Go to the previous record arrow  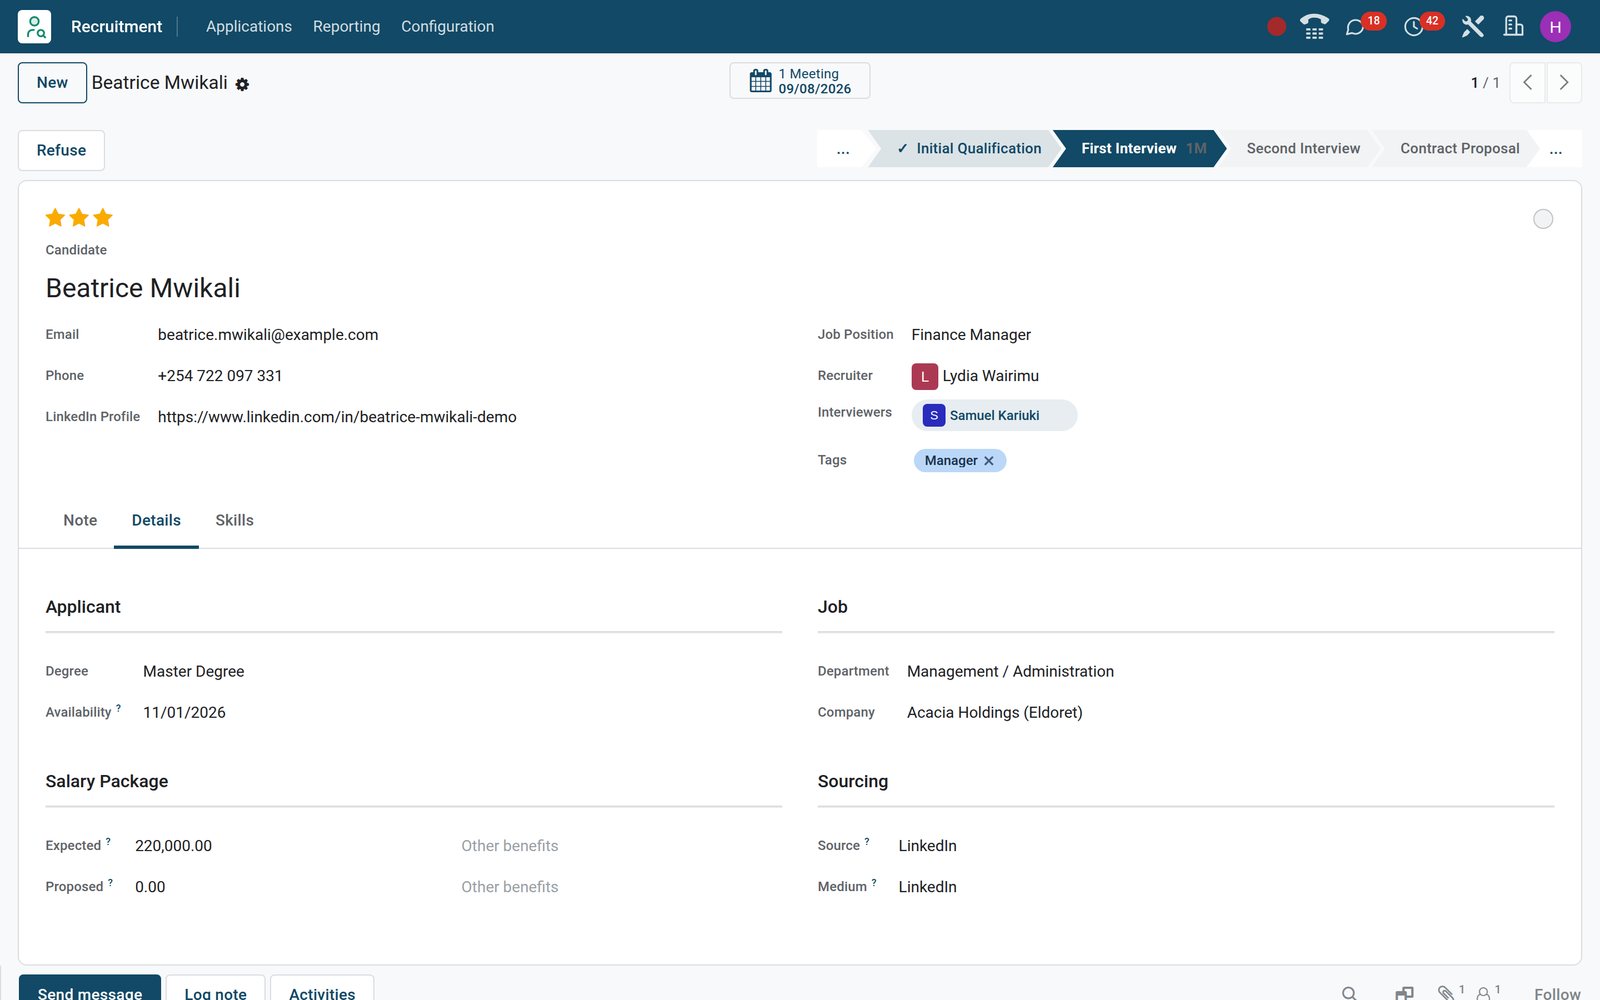click(x=1527, y=83)
